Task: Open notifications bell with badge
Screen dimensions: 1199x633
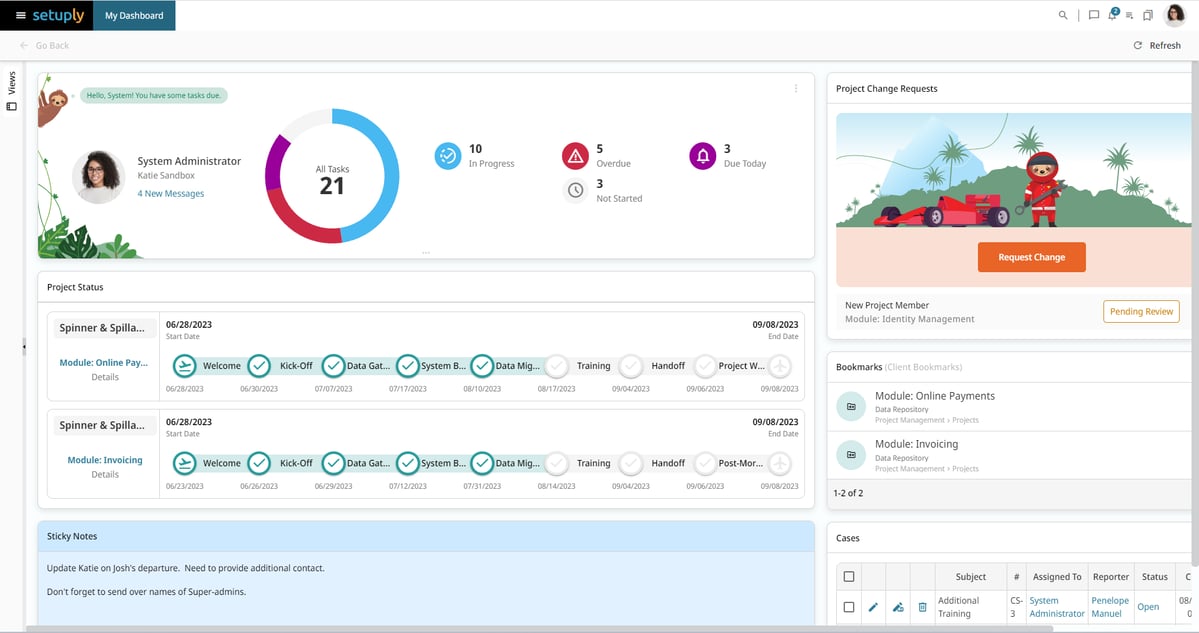Action: (1112, 15)
